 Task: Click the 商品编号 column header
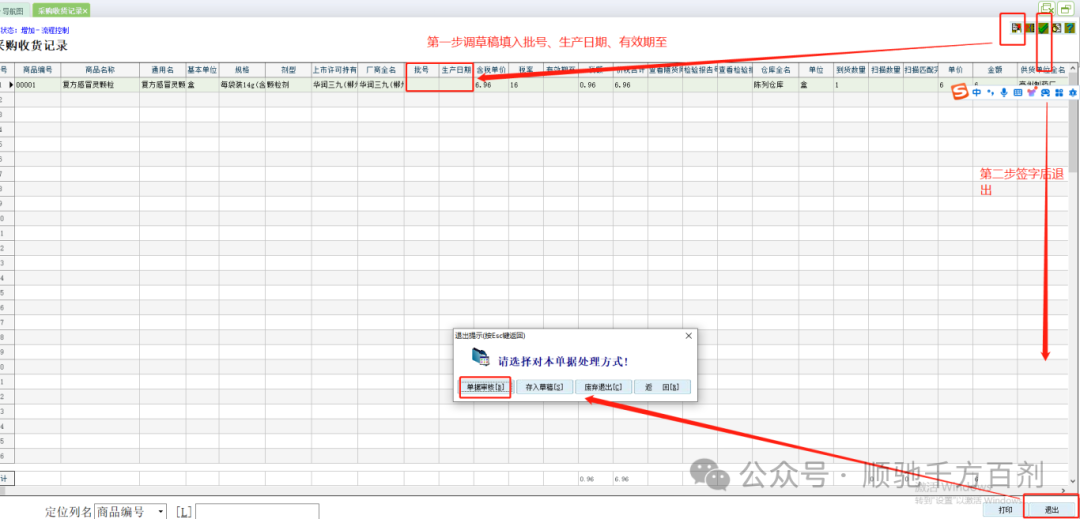point(37,70)
